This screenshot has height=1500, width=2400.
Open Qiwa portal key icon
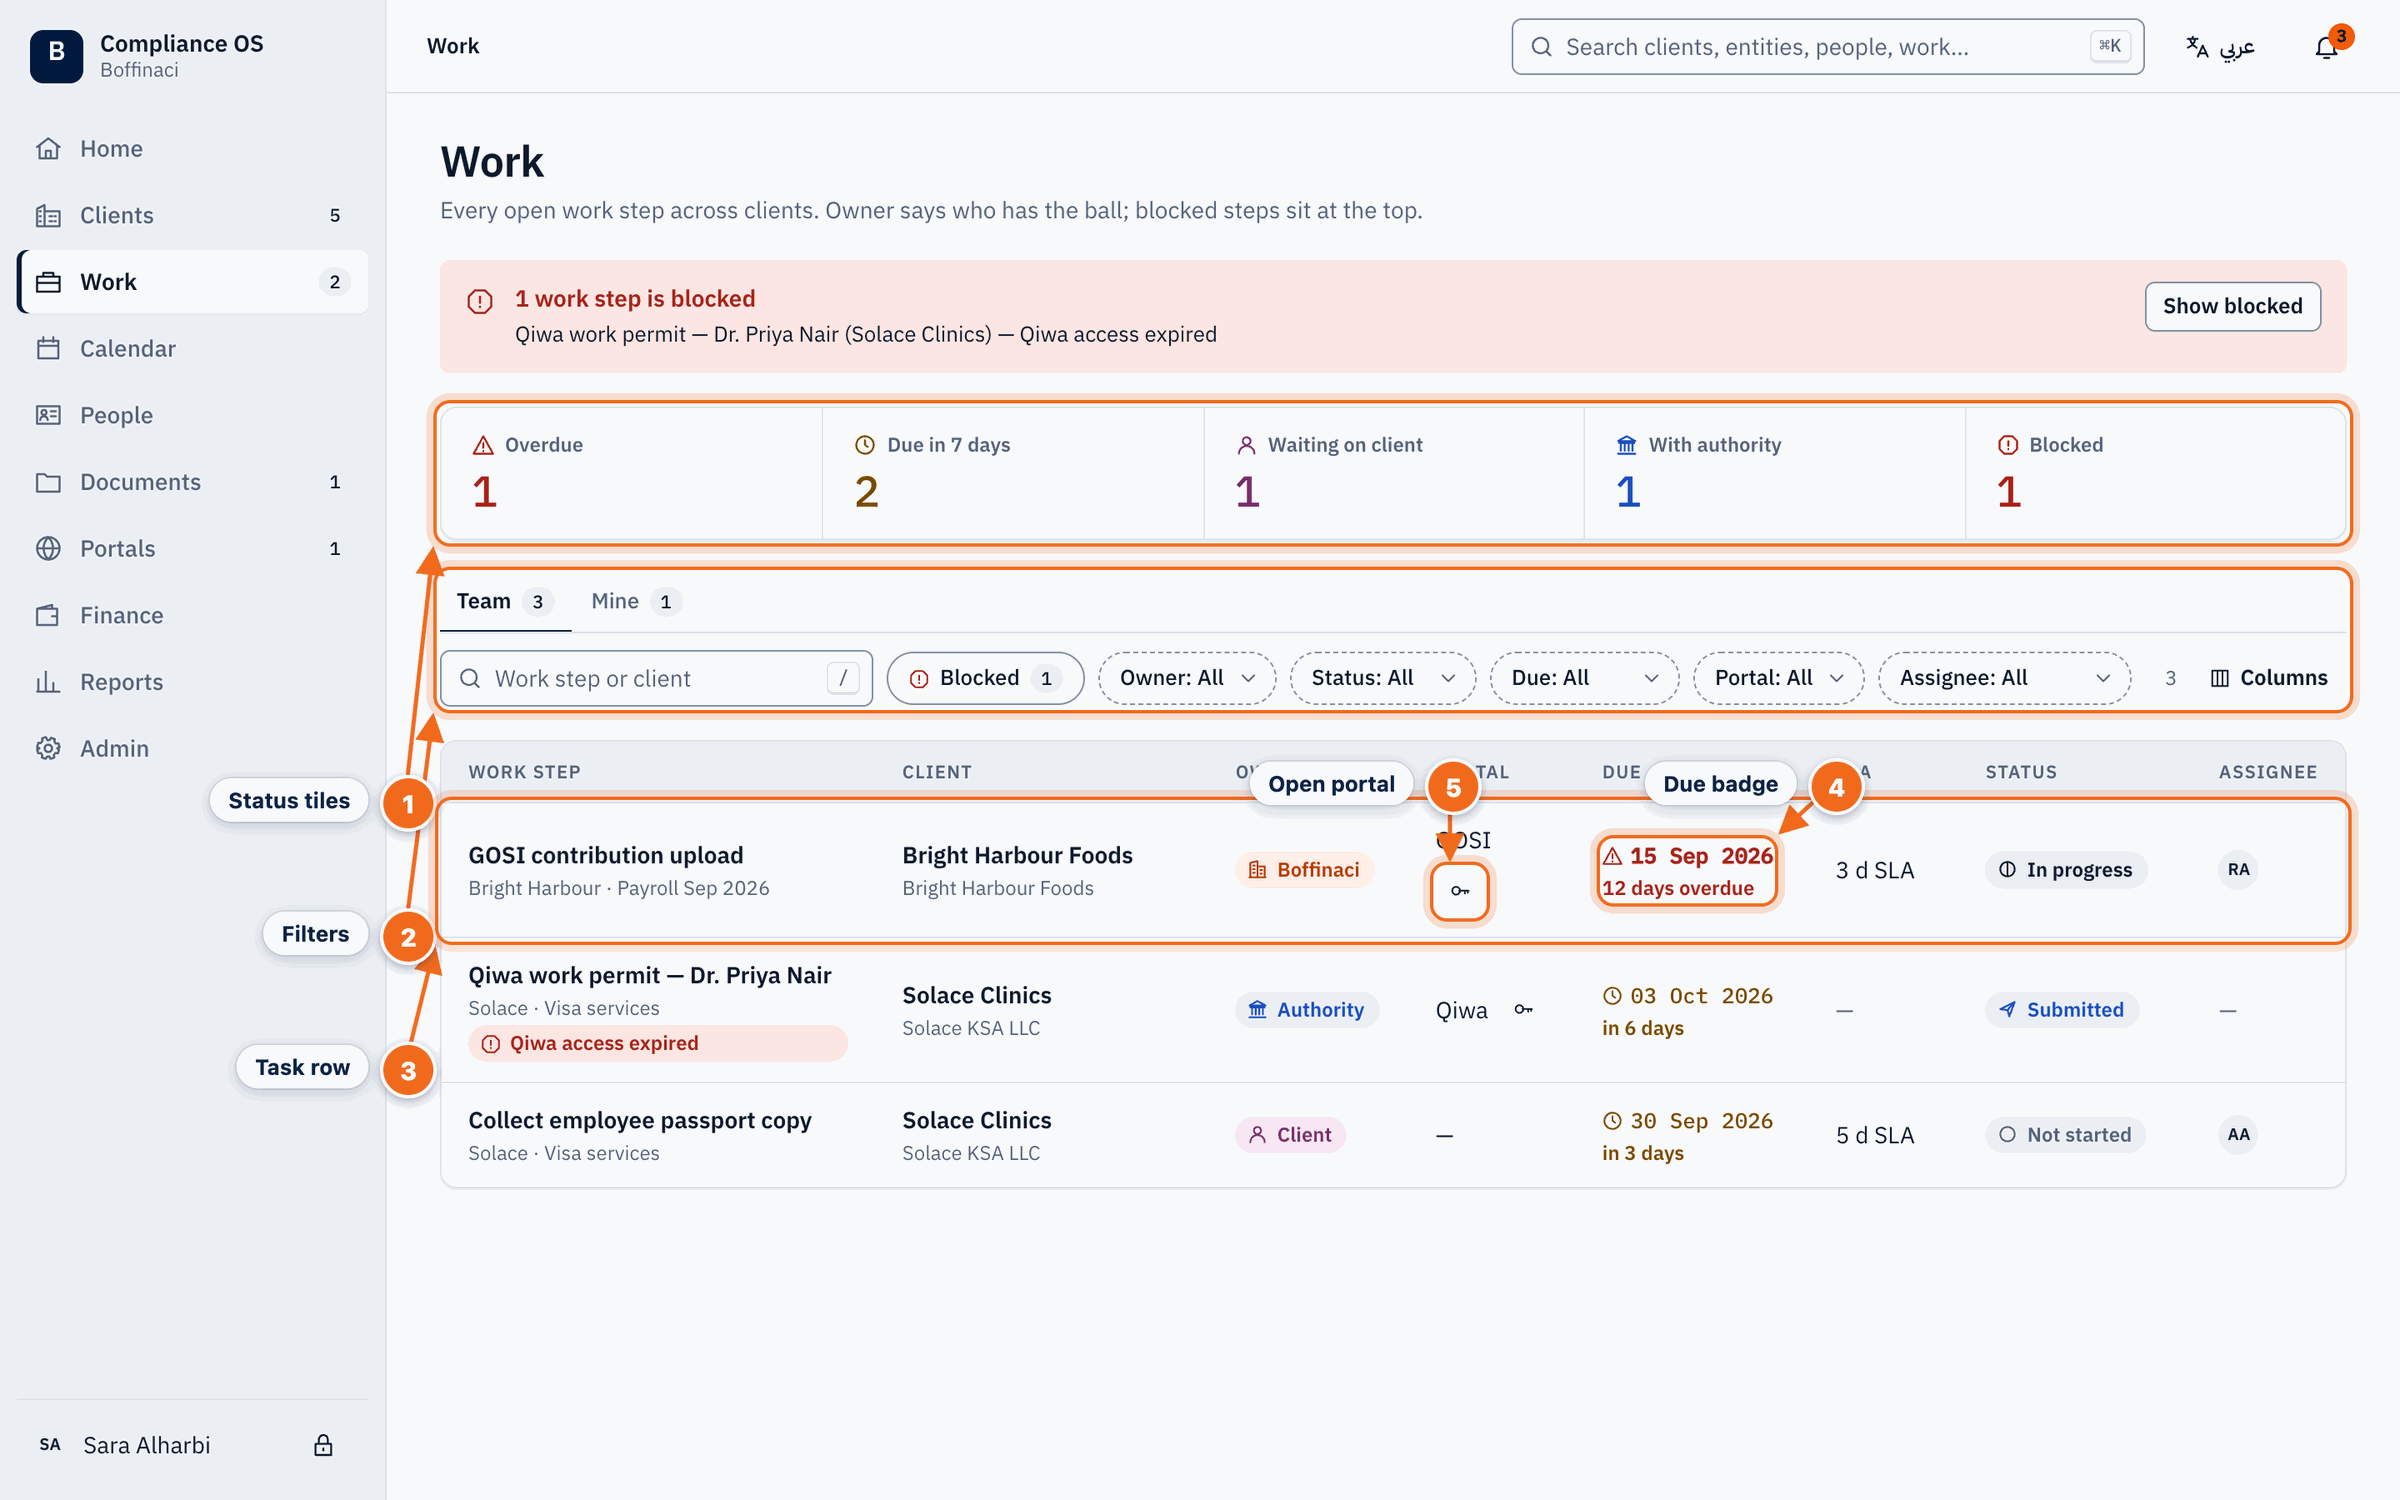tap(1523, 1010)
